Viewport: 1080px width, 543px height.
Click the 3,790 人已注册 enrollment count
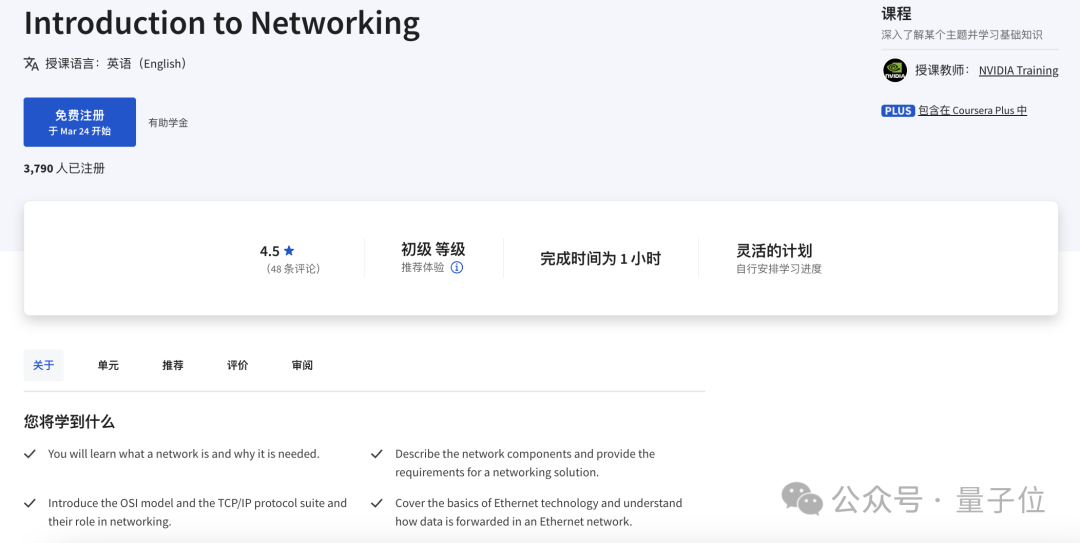pos(64,168)
